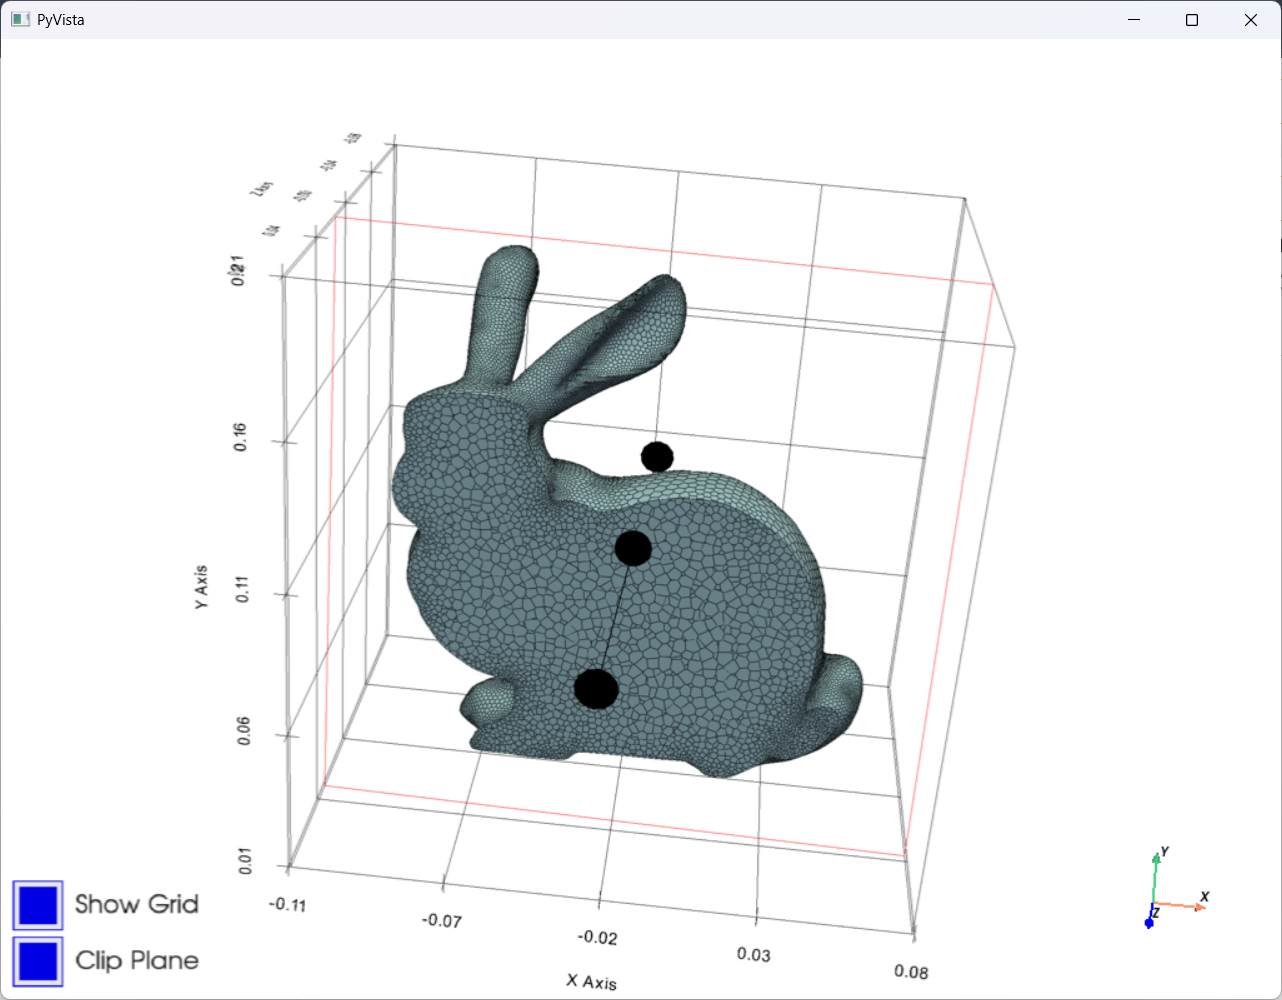Click the "PyVista" title bar text

coord(61,20)
